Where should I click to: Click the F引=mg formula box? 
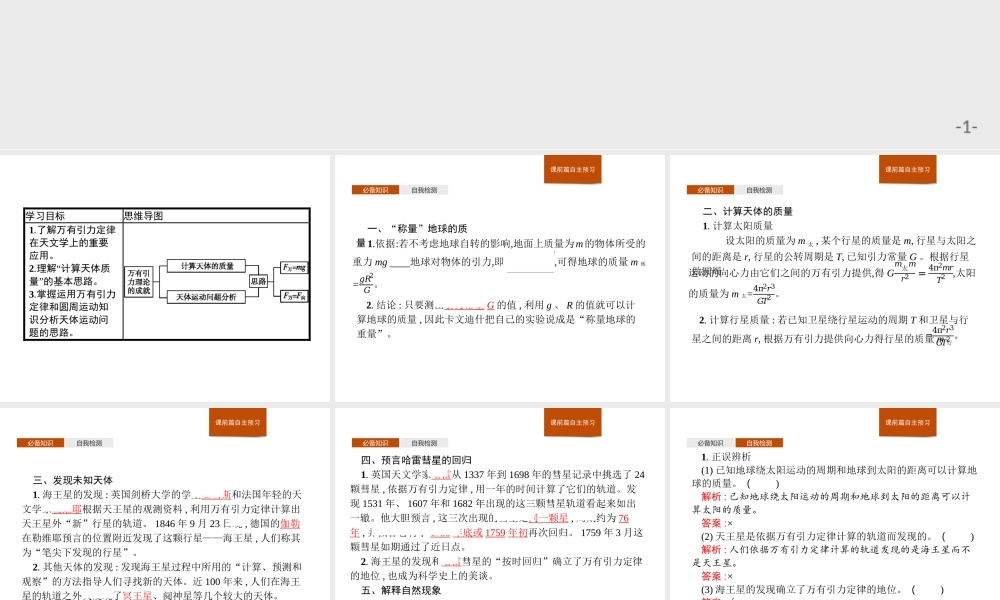(x=295, y=267)
